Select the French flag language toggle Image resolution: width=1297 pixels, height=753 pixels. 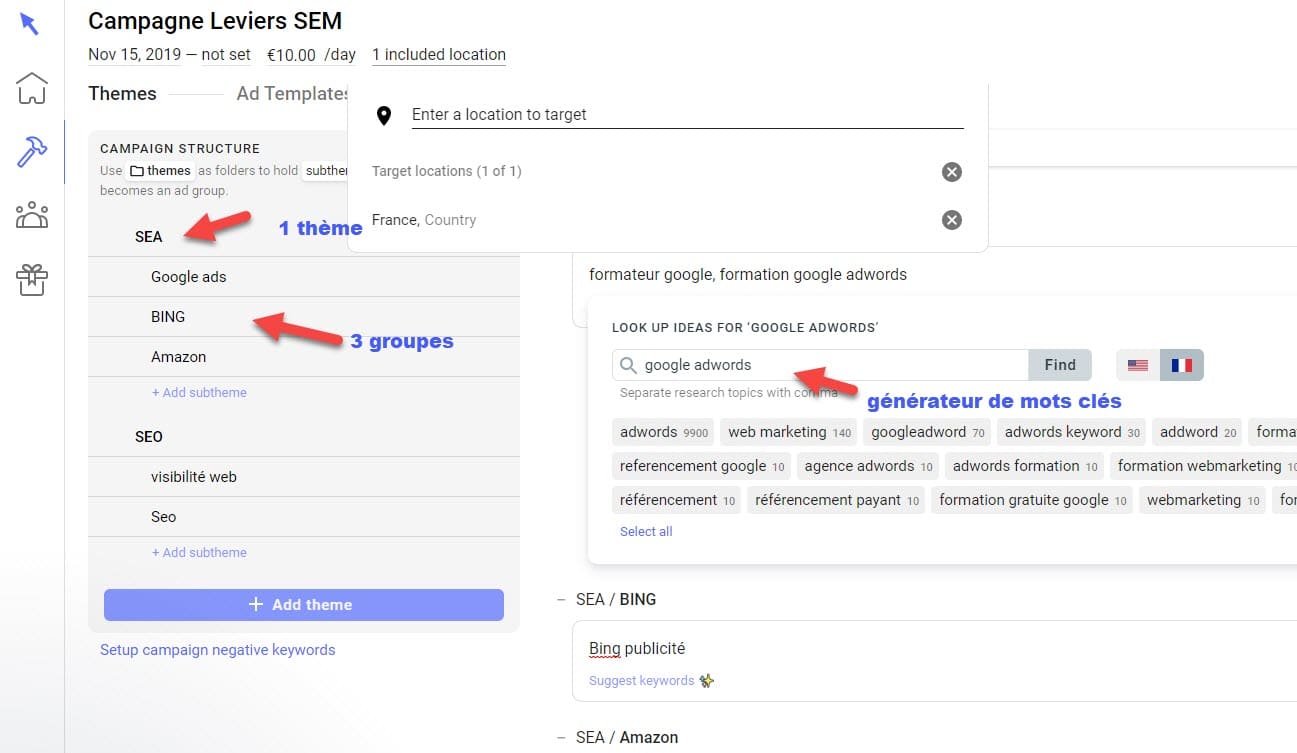point(1182,365)
